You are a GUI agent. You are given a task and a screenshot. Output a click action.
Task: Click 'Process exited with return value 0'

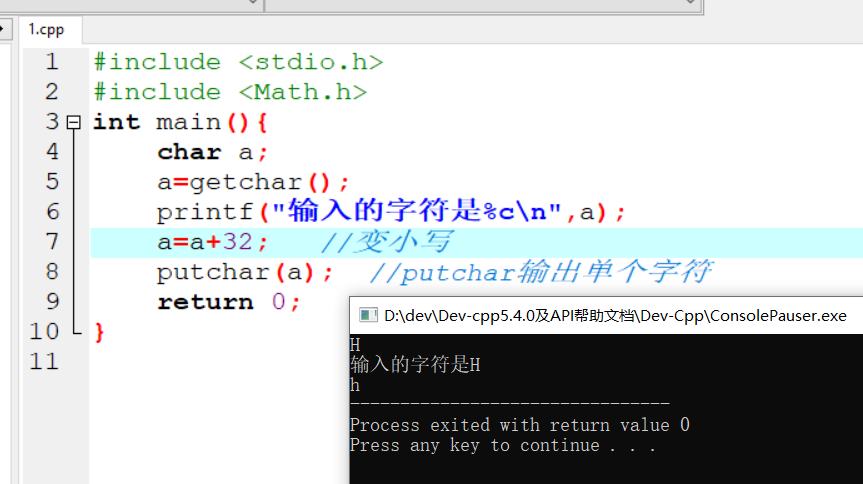pos(520,425)
